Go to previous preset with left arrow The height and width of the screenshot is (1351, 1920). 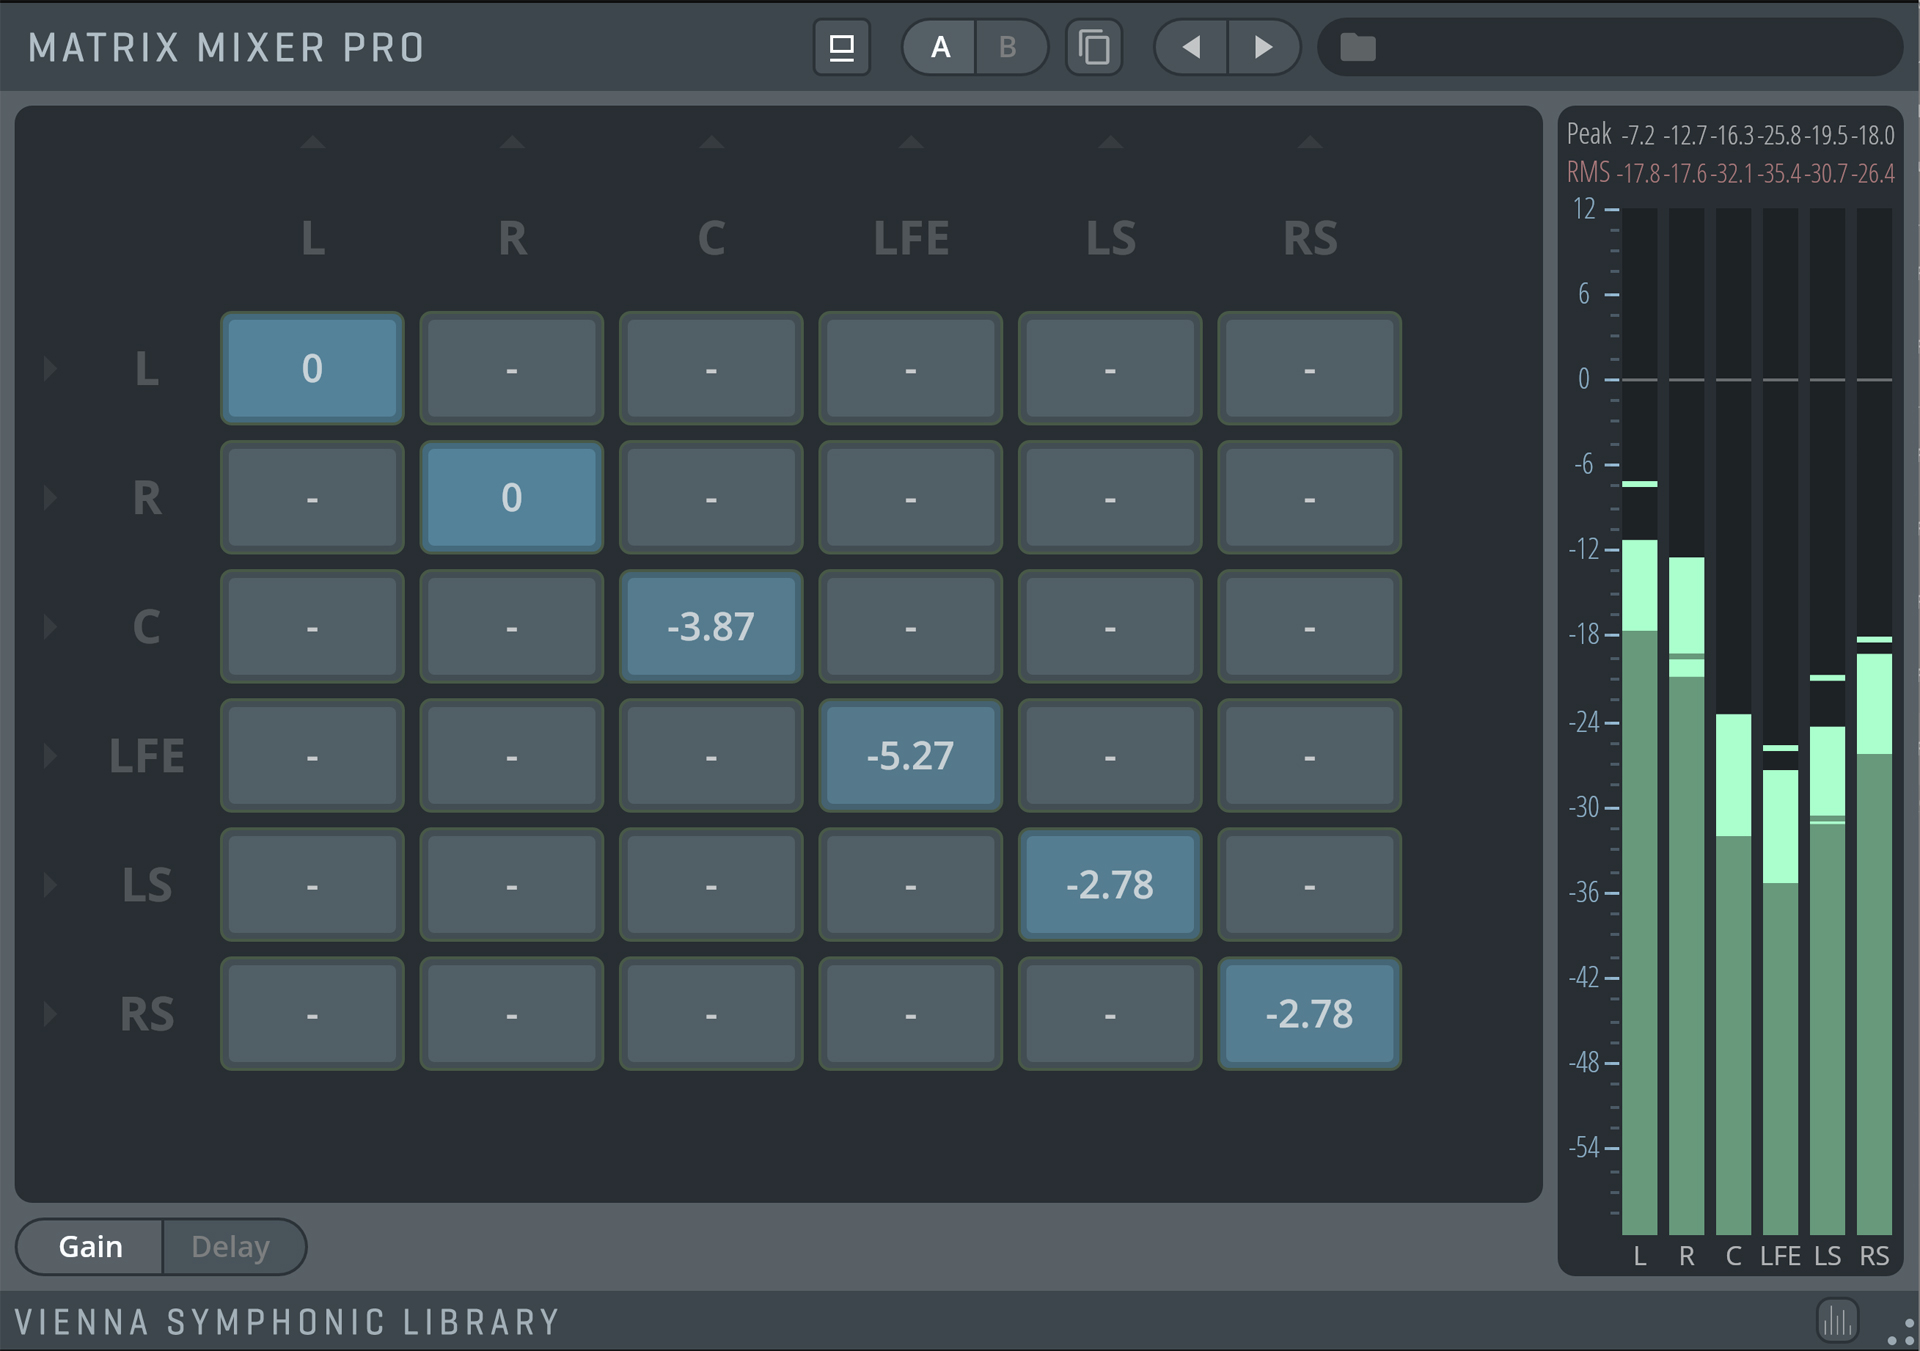[1191, 47]
